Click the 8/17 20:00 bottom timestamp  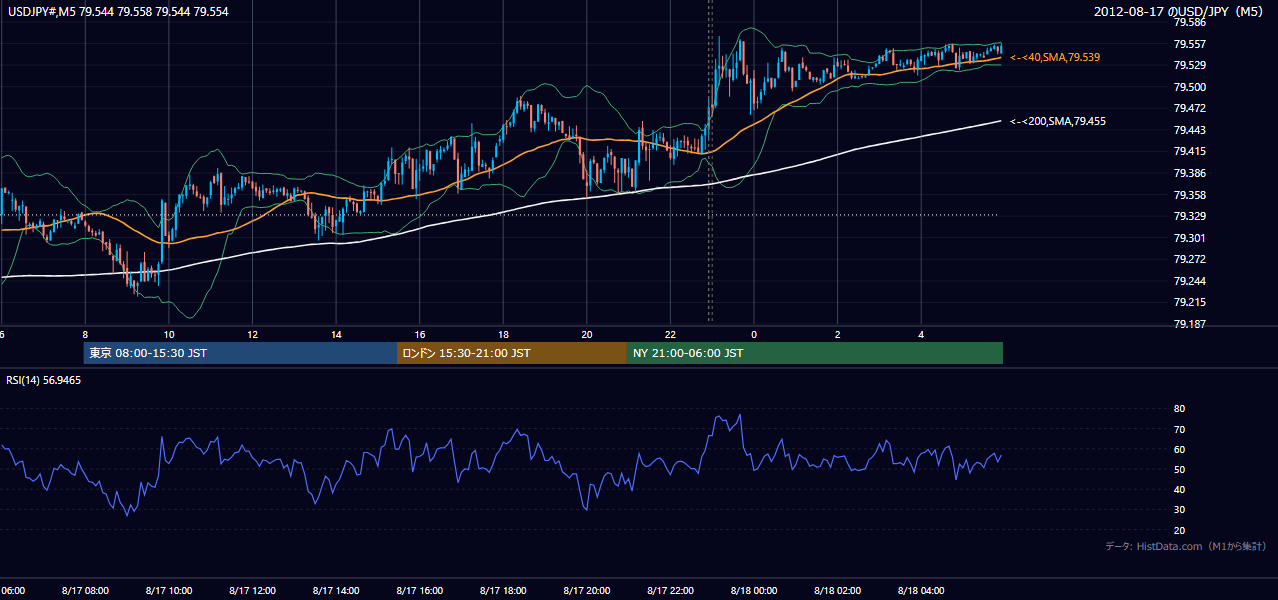pos(586,591)
